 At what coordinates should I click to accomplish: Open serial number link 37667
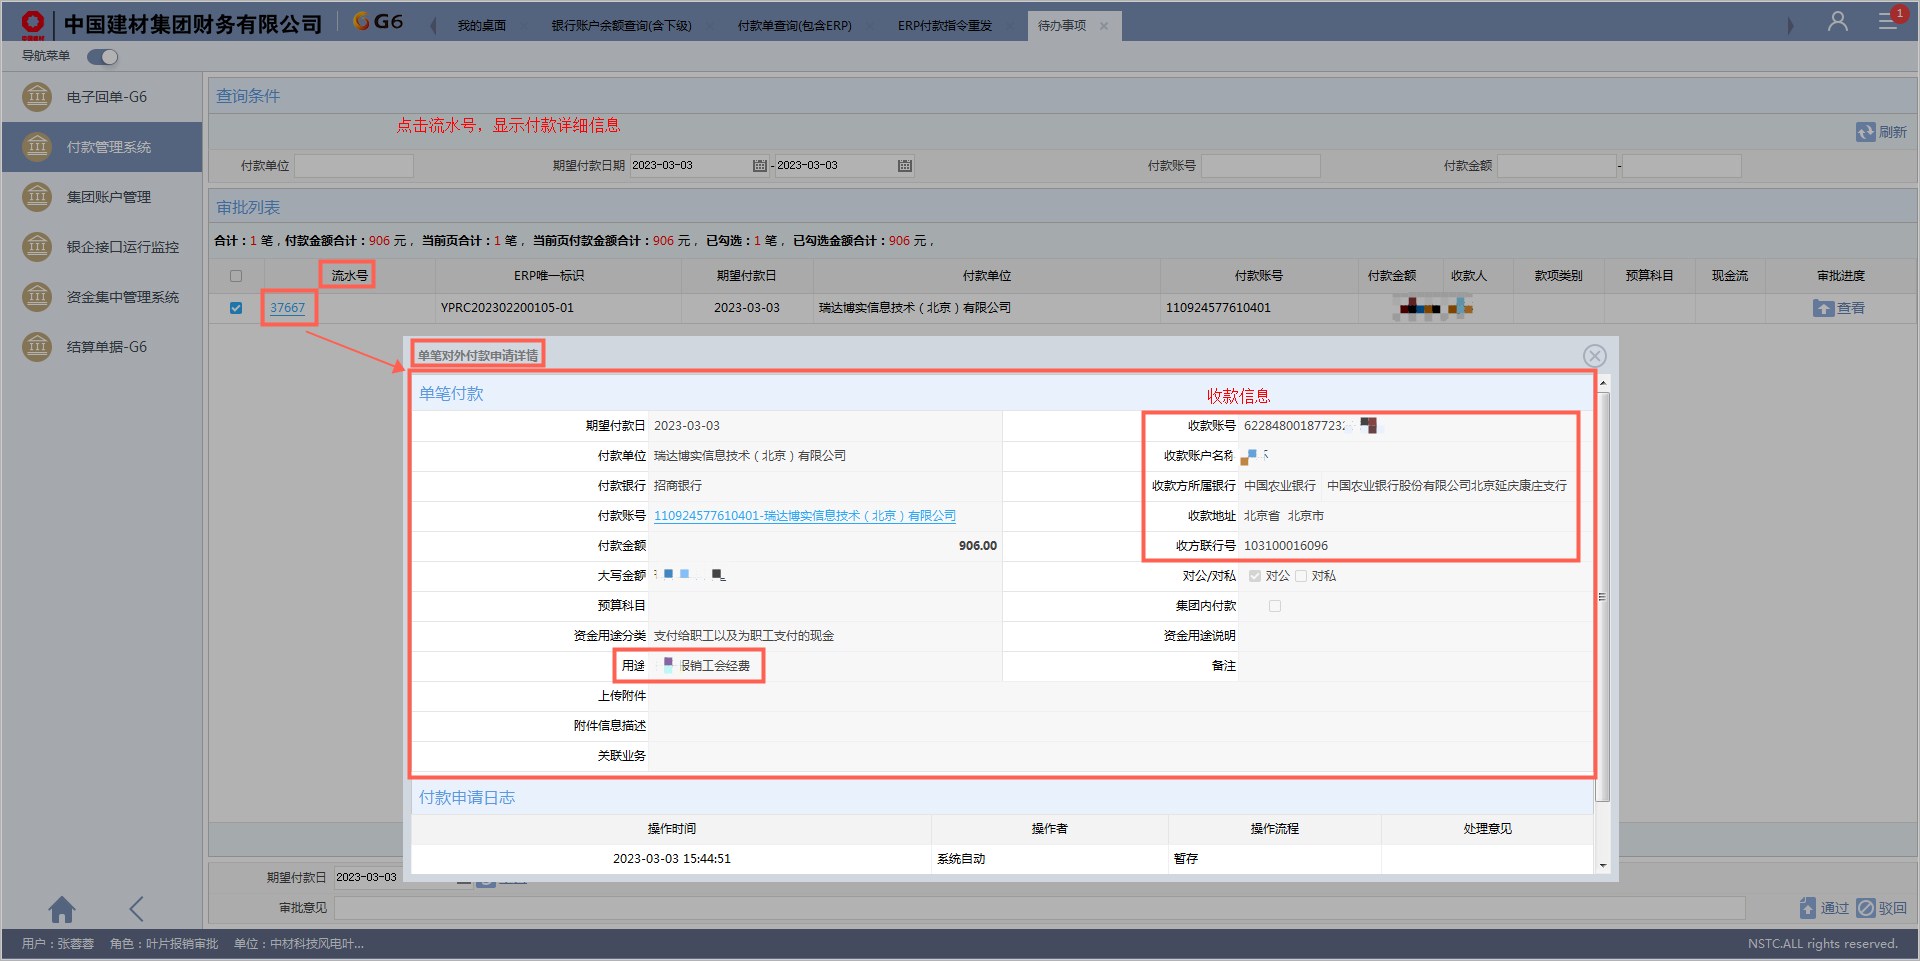pyautogui.click(x=287, y=308)
